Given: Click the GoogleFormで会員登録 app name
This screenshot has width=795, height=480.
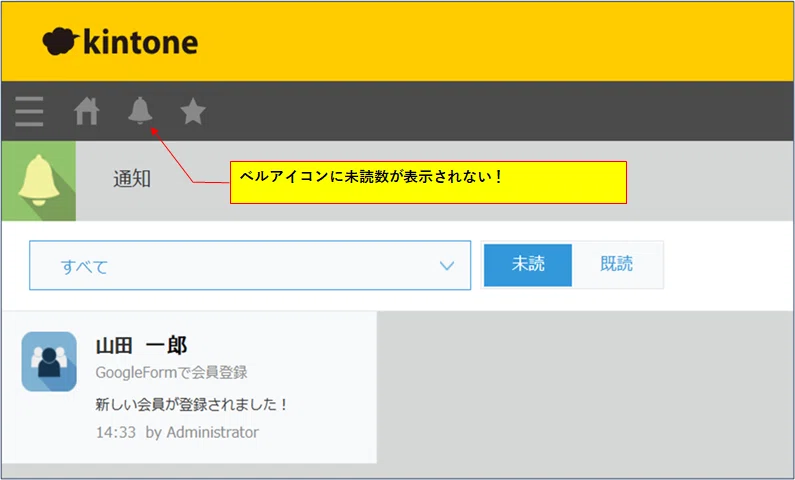Looking at the screenshot, I should [x=171, y=372].
